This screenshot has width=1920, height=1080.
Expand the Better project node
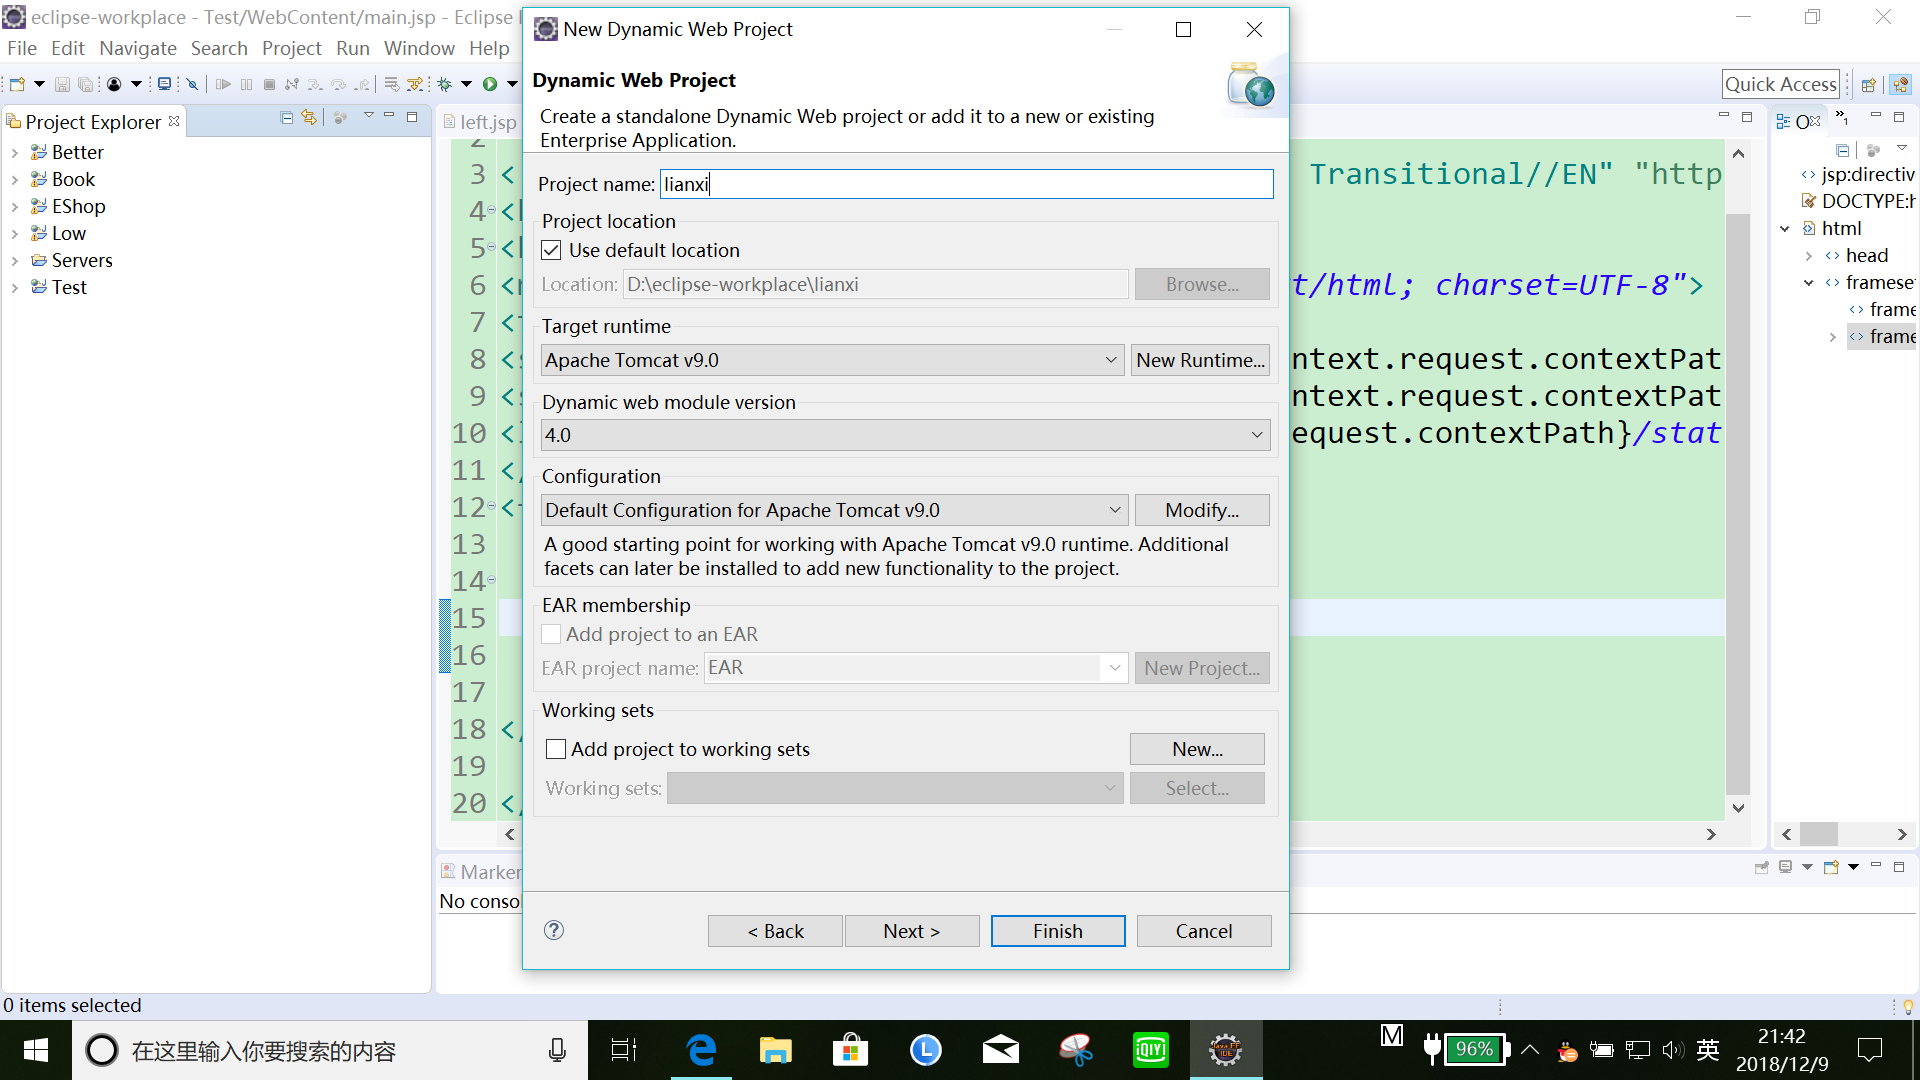pos(14,153)
